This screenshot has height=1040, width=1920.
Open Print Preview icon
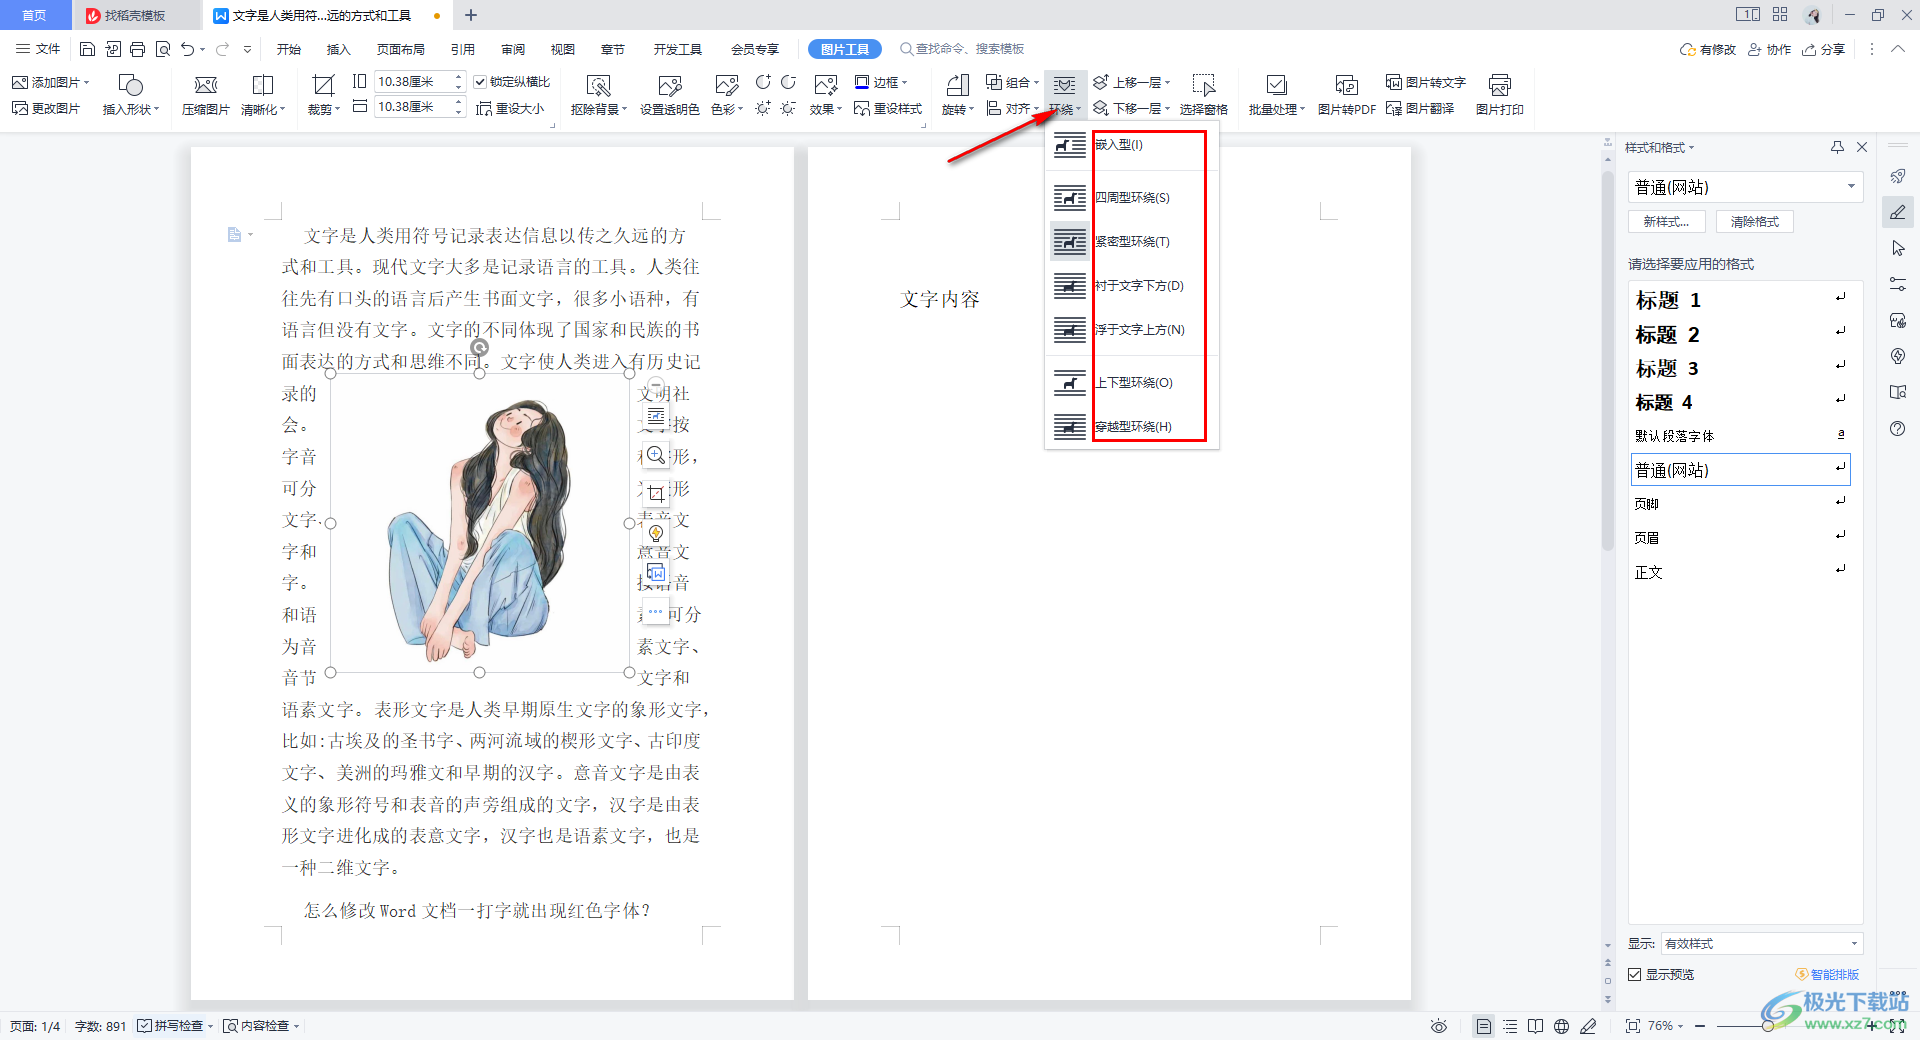click(x=163, y=49)
